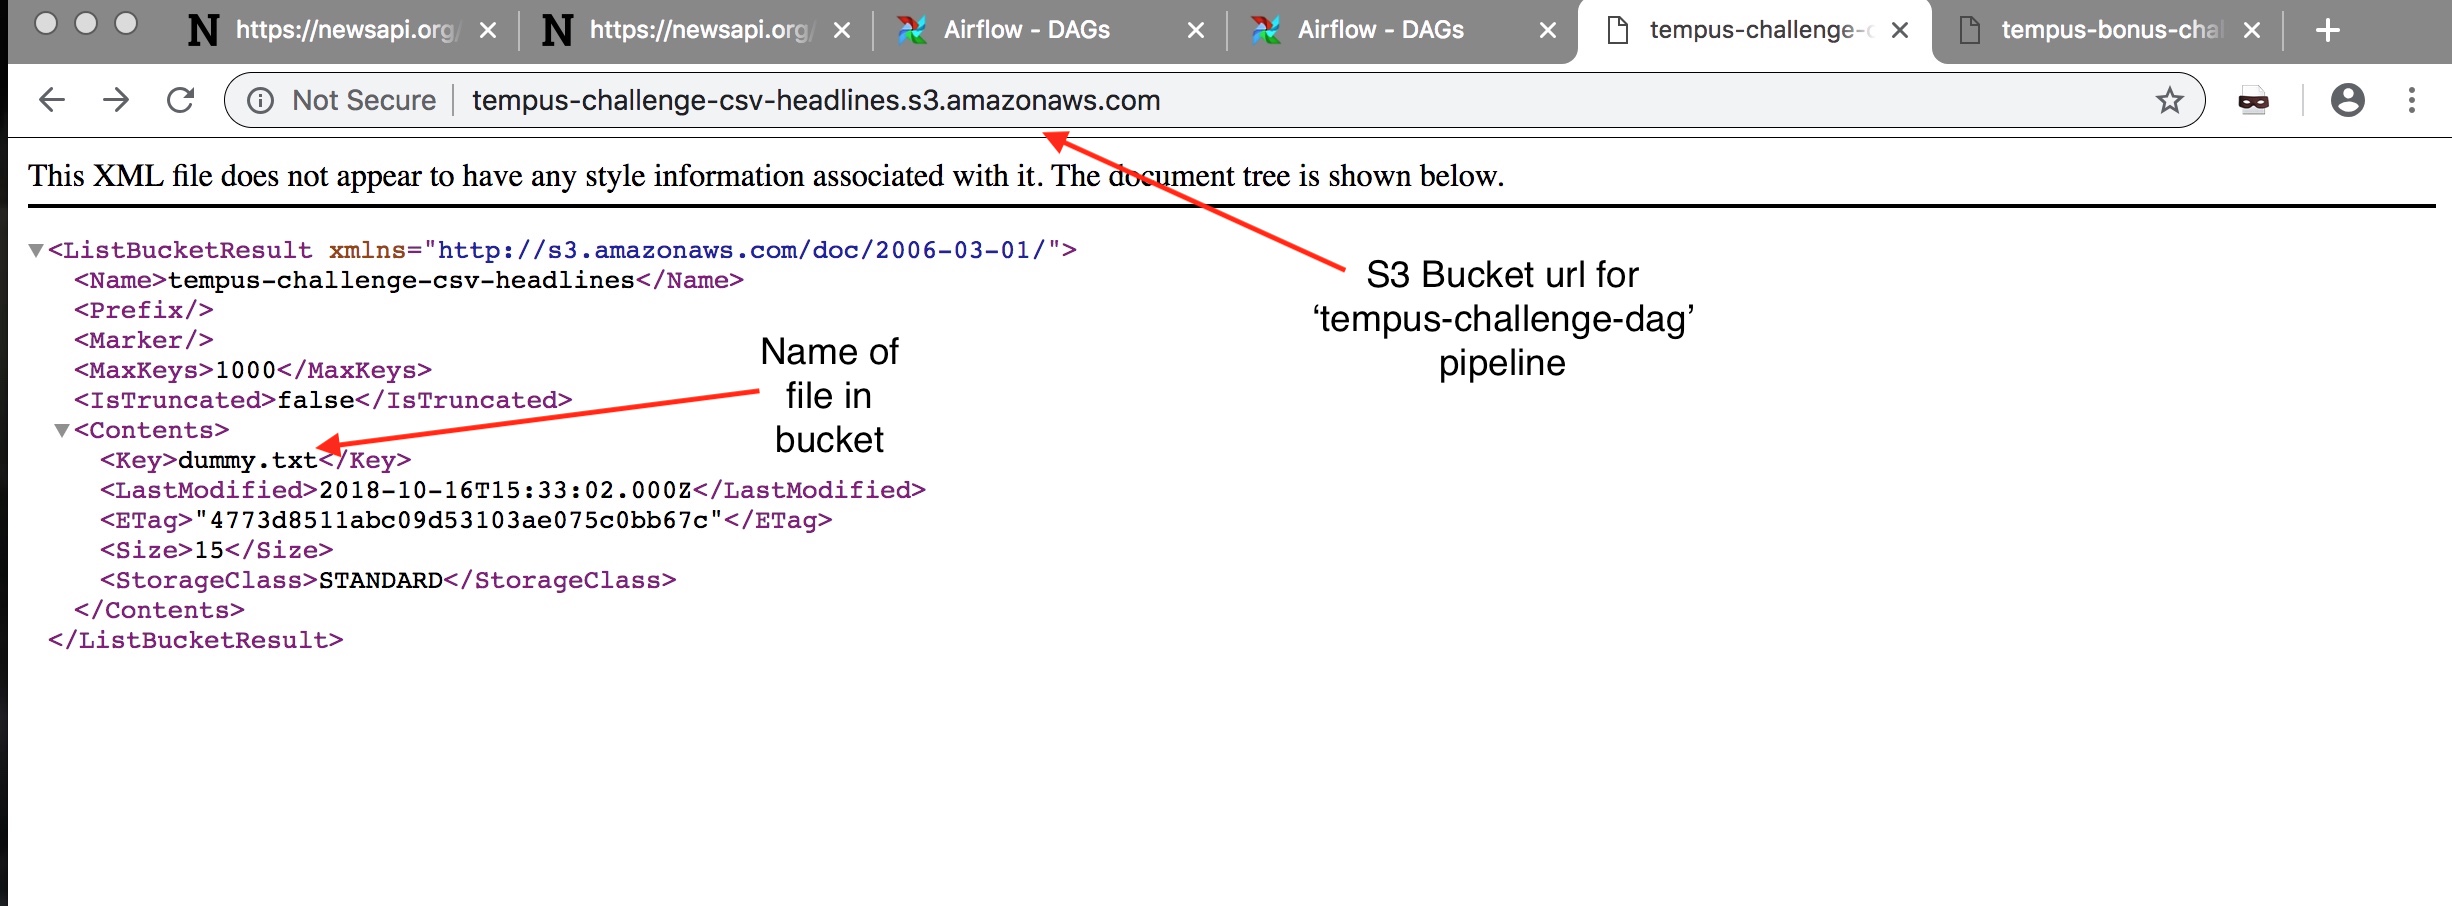Click the macOS minimize window button

86,23
